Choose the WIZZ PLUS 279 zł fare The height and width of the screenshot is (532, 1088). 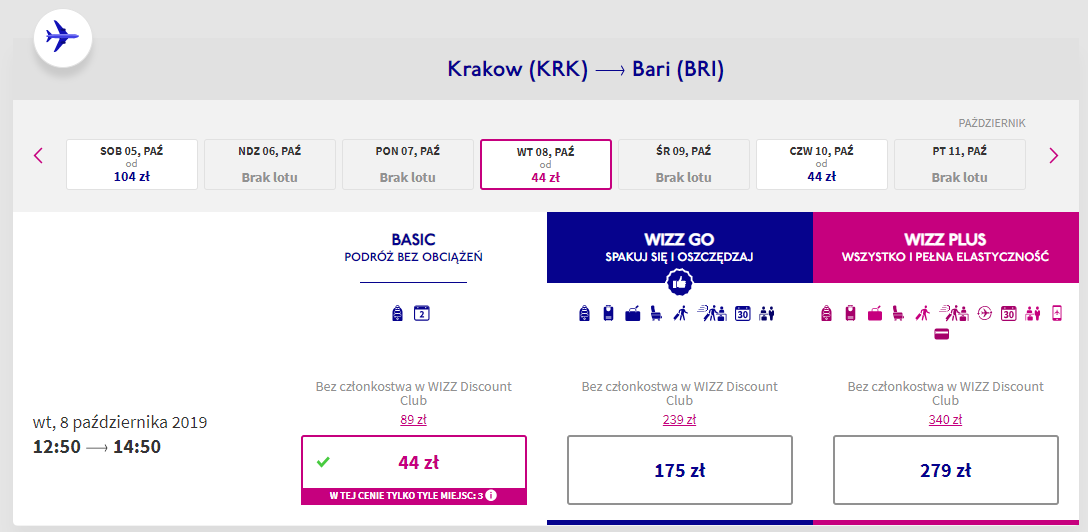[x=945, y=470]
